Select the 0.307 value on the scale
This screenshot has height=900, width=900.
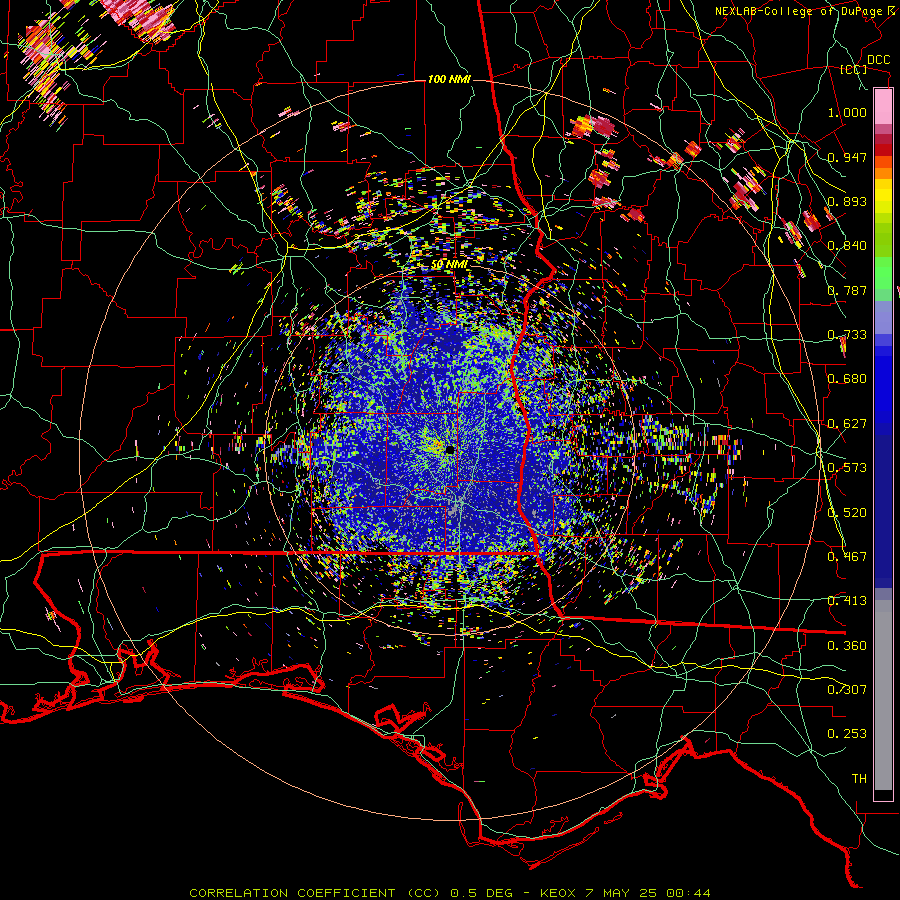pos(847,690)
